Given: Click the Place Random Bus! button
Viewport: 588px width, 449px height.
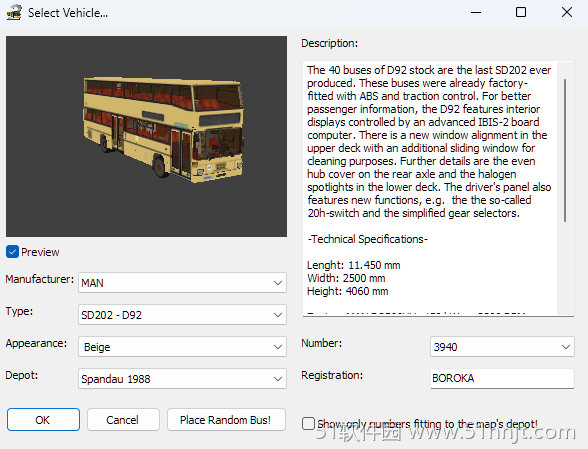Looking at the screenshot, I should [x=226, y=419].
